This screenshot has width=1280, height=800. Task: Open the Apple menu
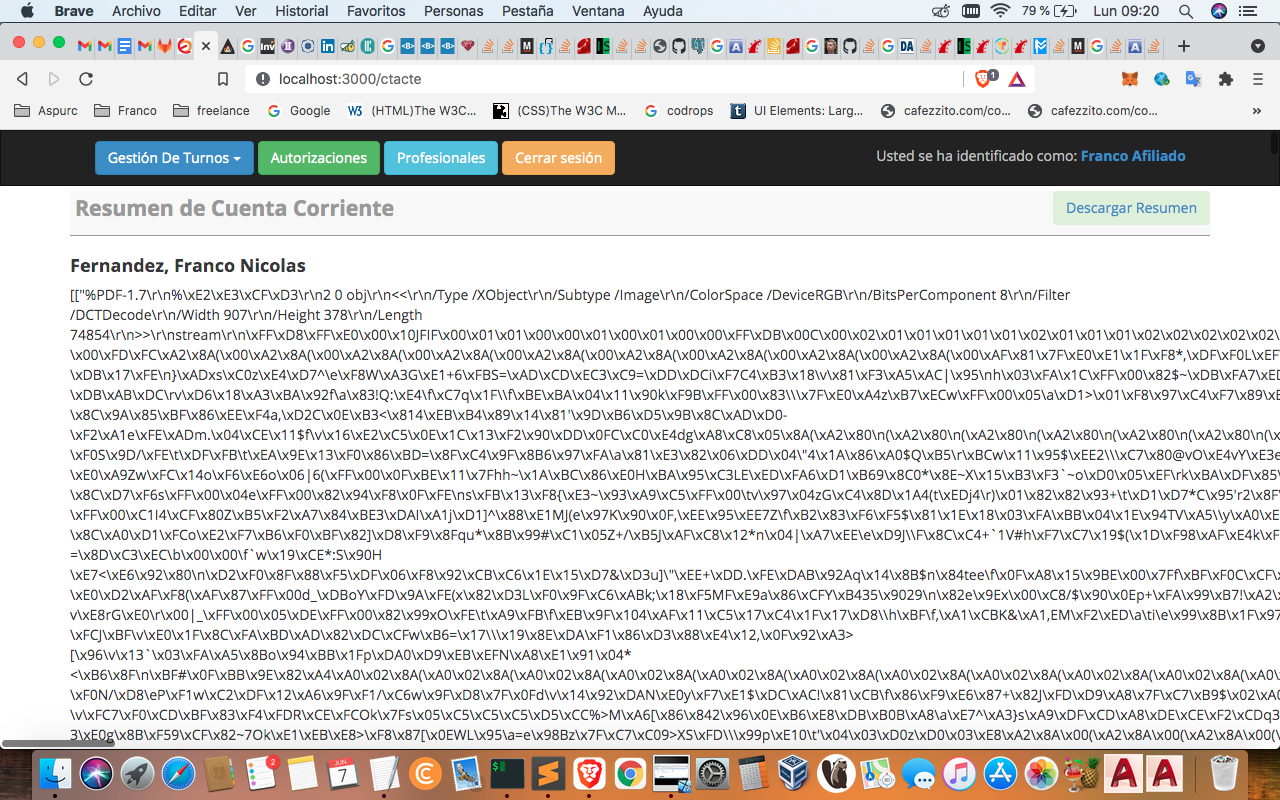(27, 11)
